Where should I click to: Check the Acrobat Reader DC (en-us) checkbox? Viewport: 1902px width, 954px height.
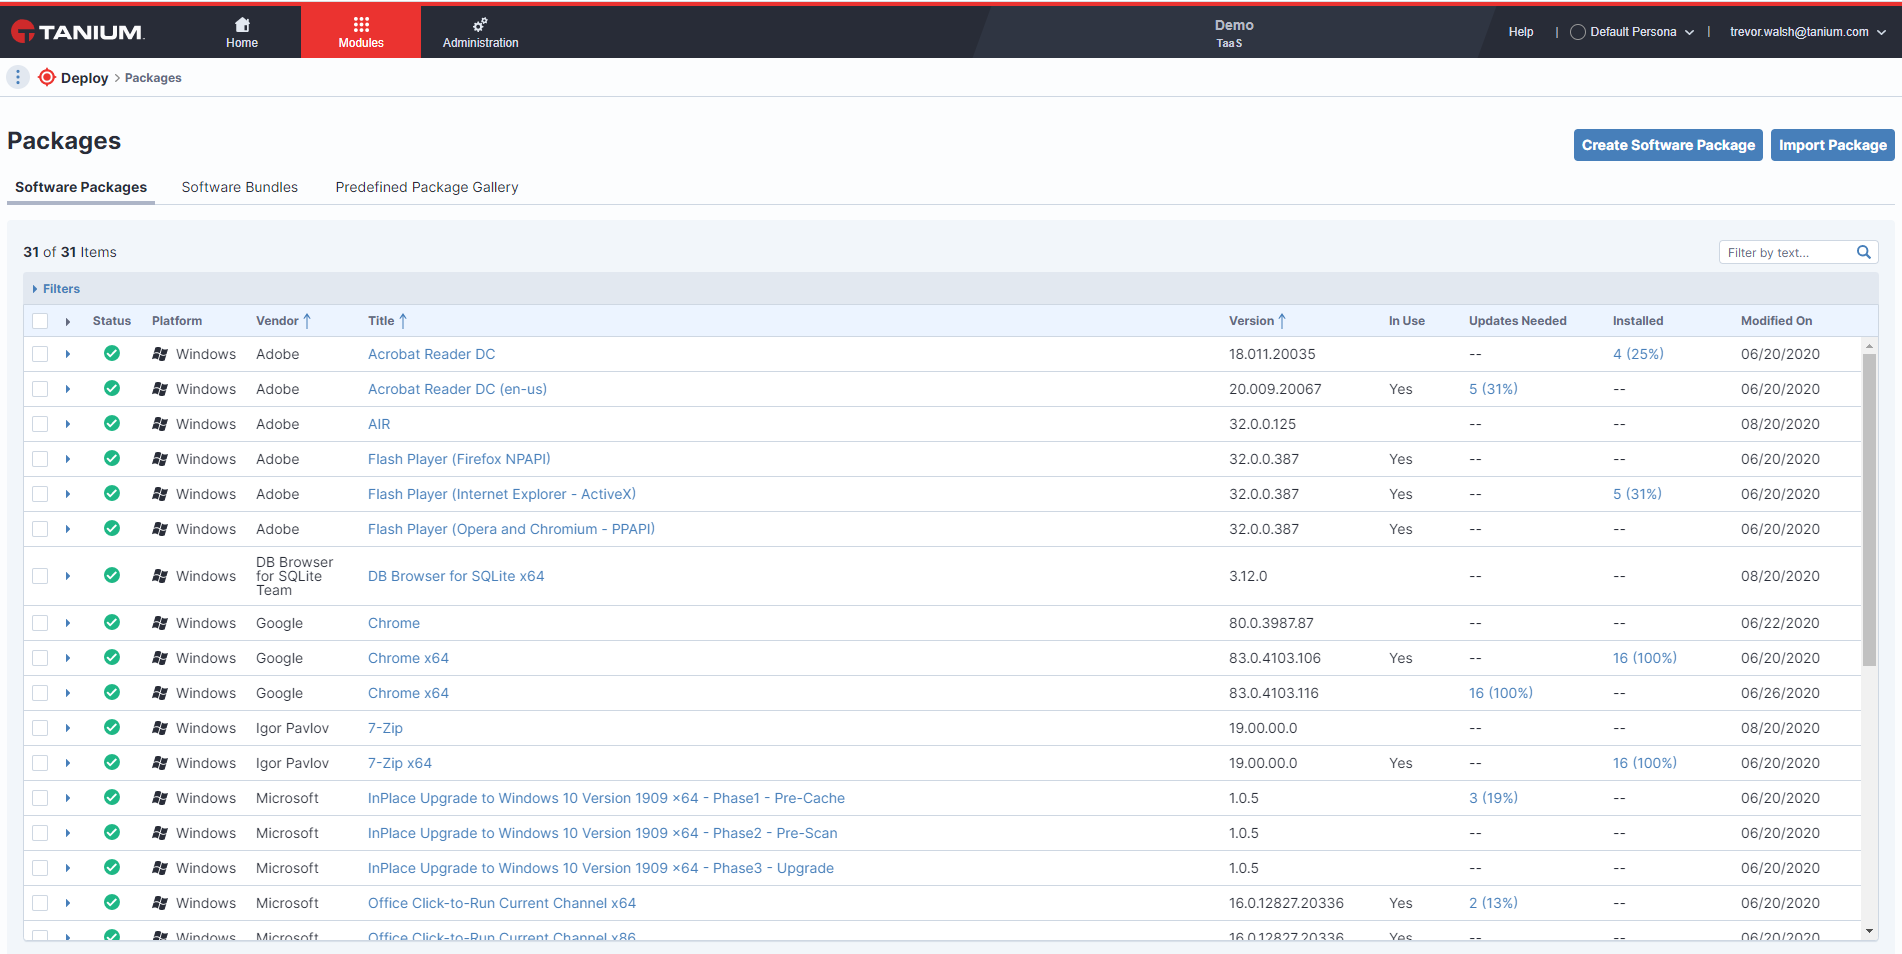[40, 389]
